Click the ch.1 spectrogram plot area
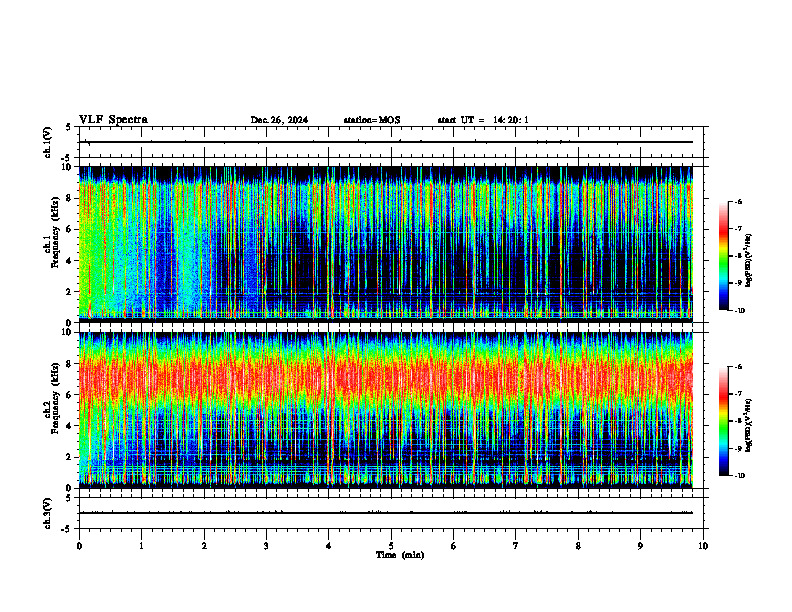 tap(386, 244)
